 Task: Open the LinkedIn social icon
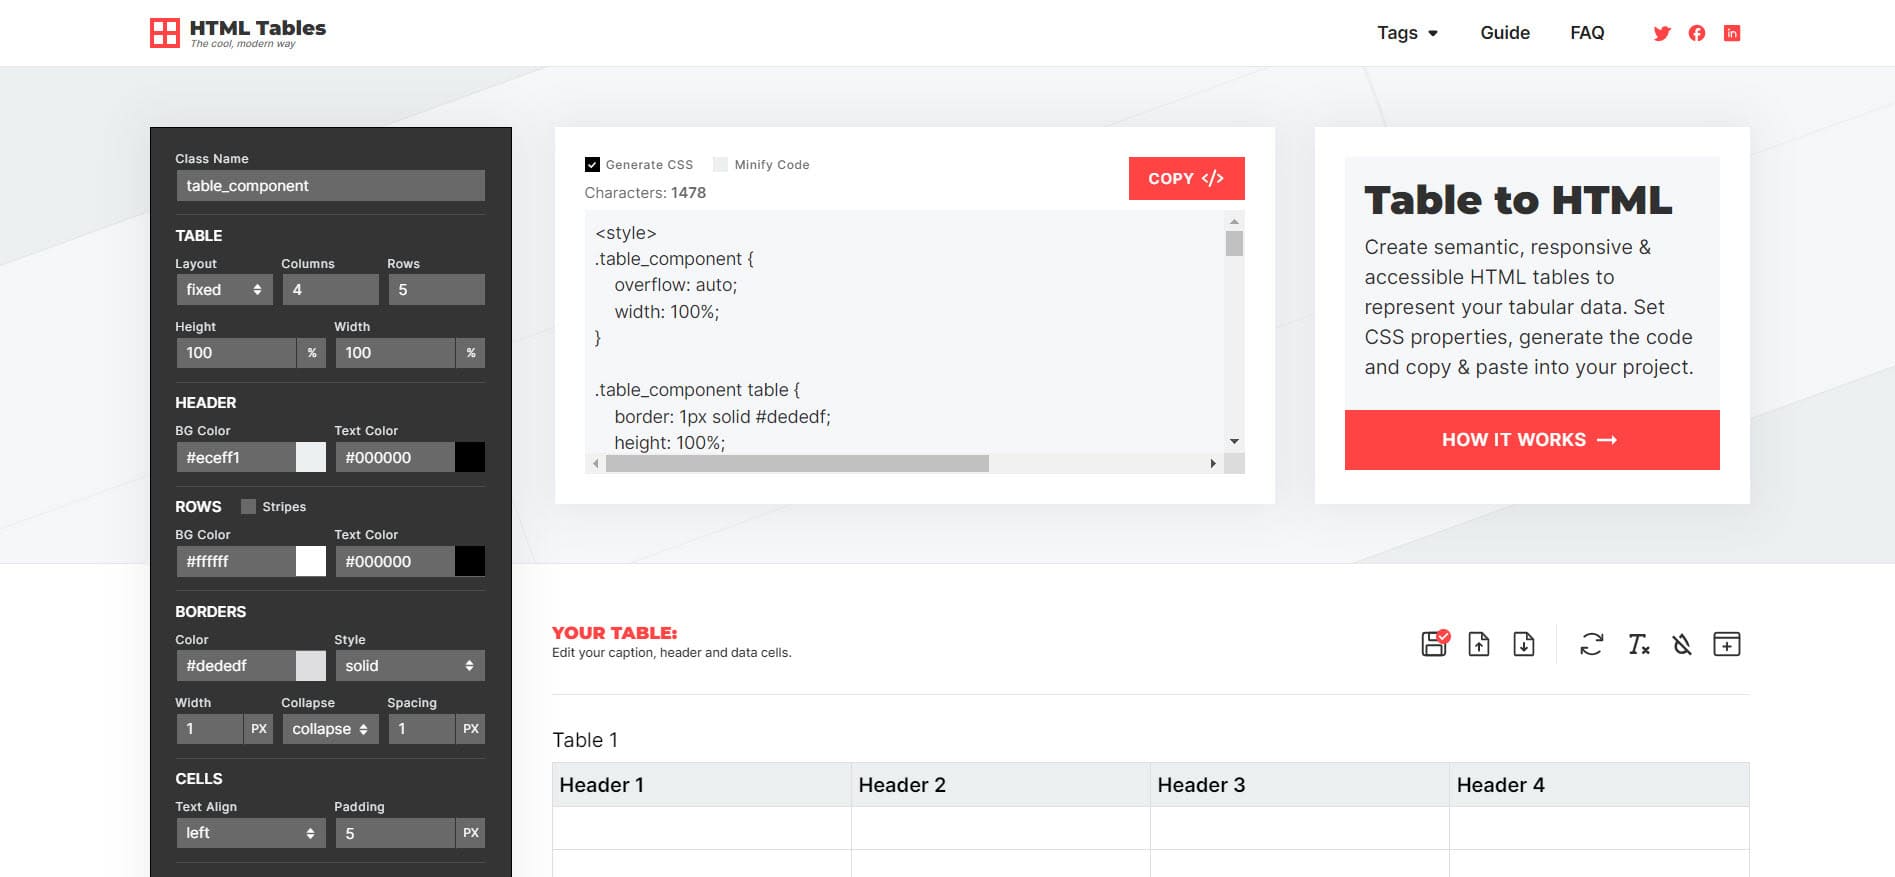tap(1732, 33)
